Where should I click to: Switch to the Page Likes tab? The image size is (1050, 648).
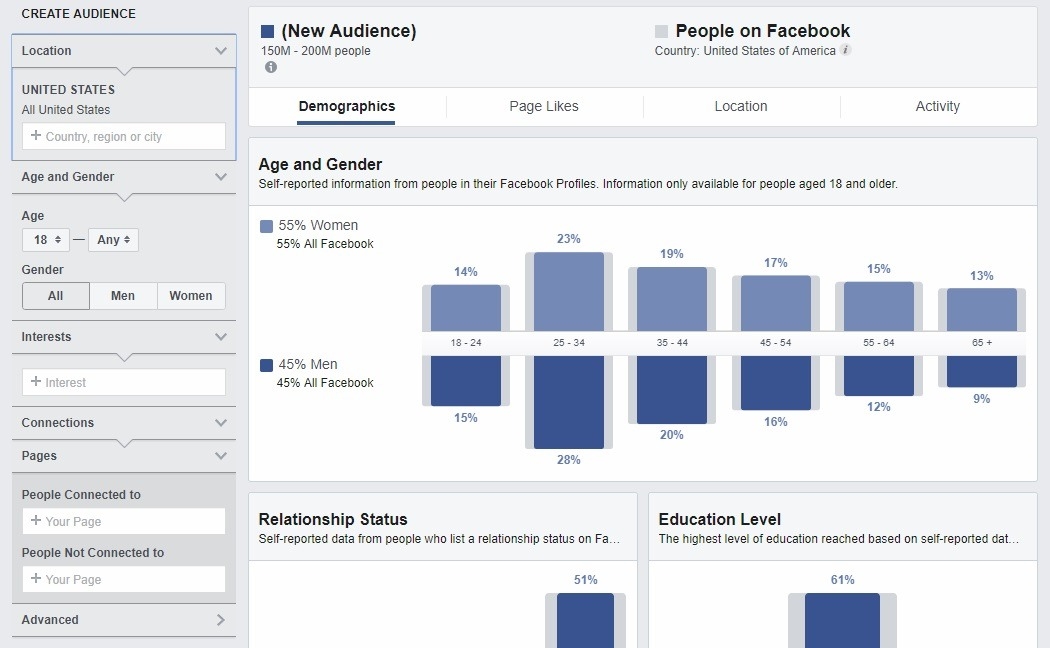544,106
